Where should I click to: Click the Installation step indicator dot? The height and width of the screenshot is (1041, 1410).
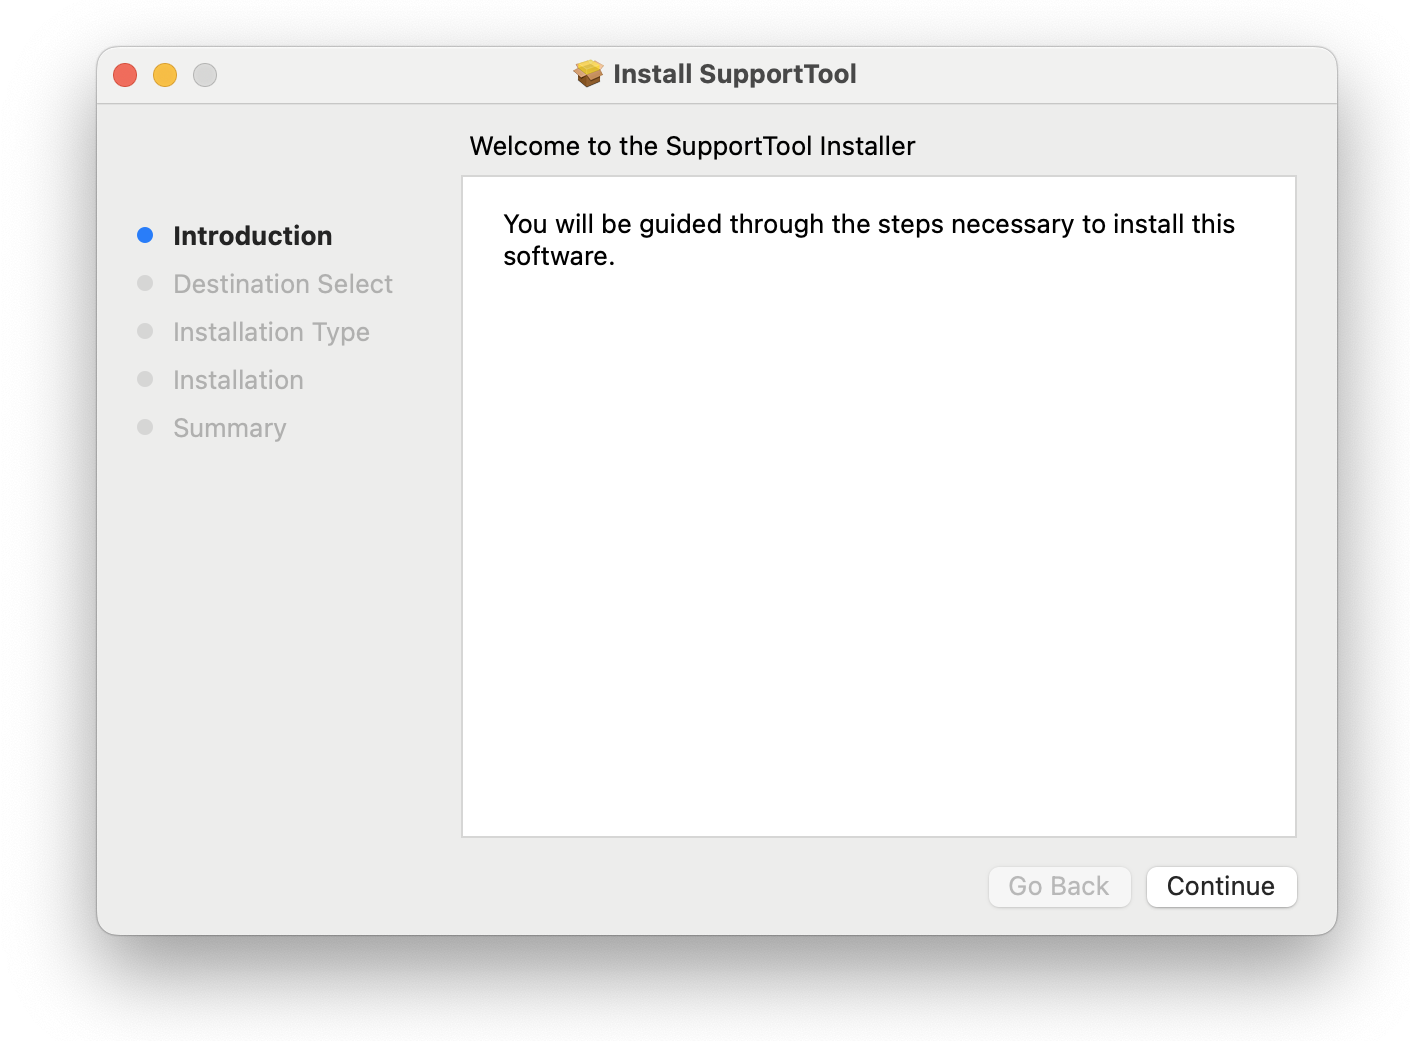(x=146, y=379)
